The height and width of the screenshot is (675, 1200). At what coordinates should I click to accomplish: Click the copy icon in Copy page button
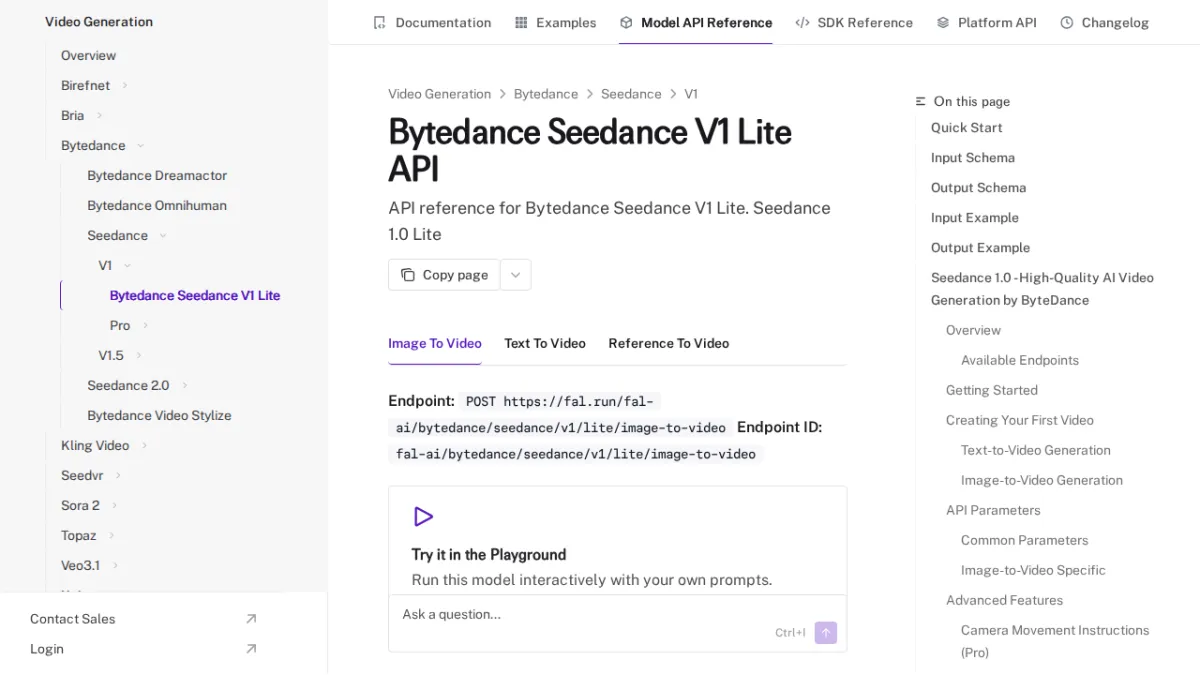click(x=408, y=275)
